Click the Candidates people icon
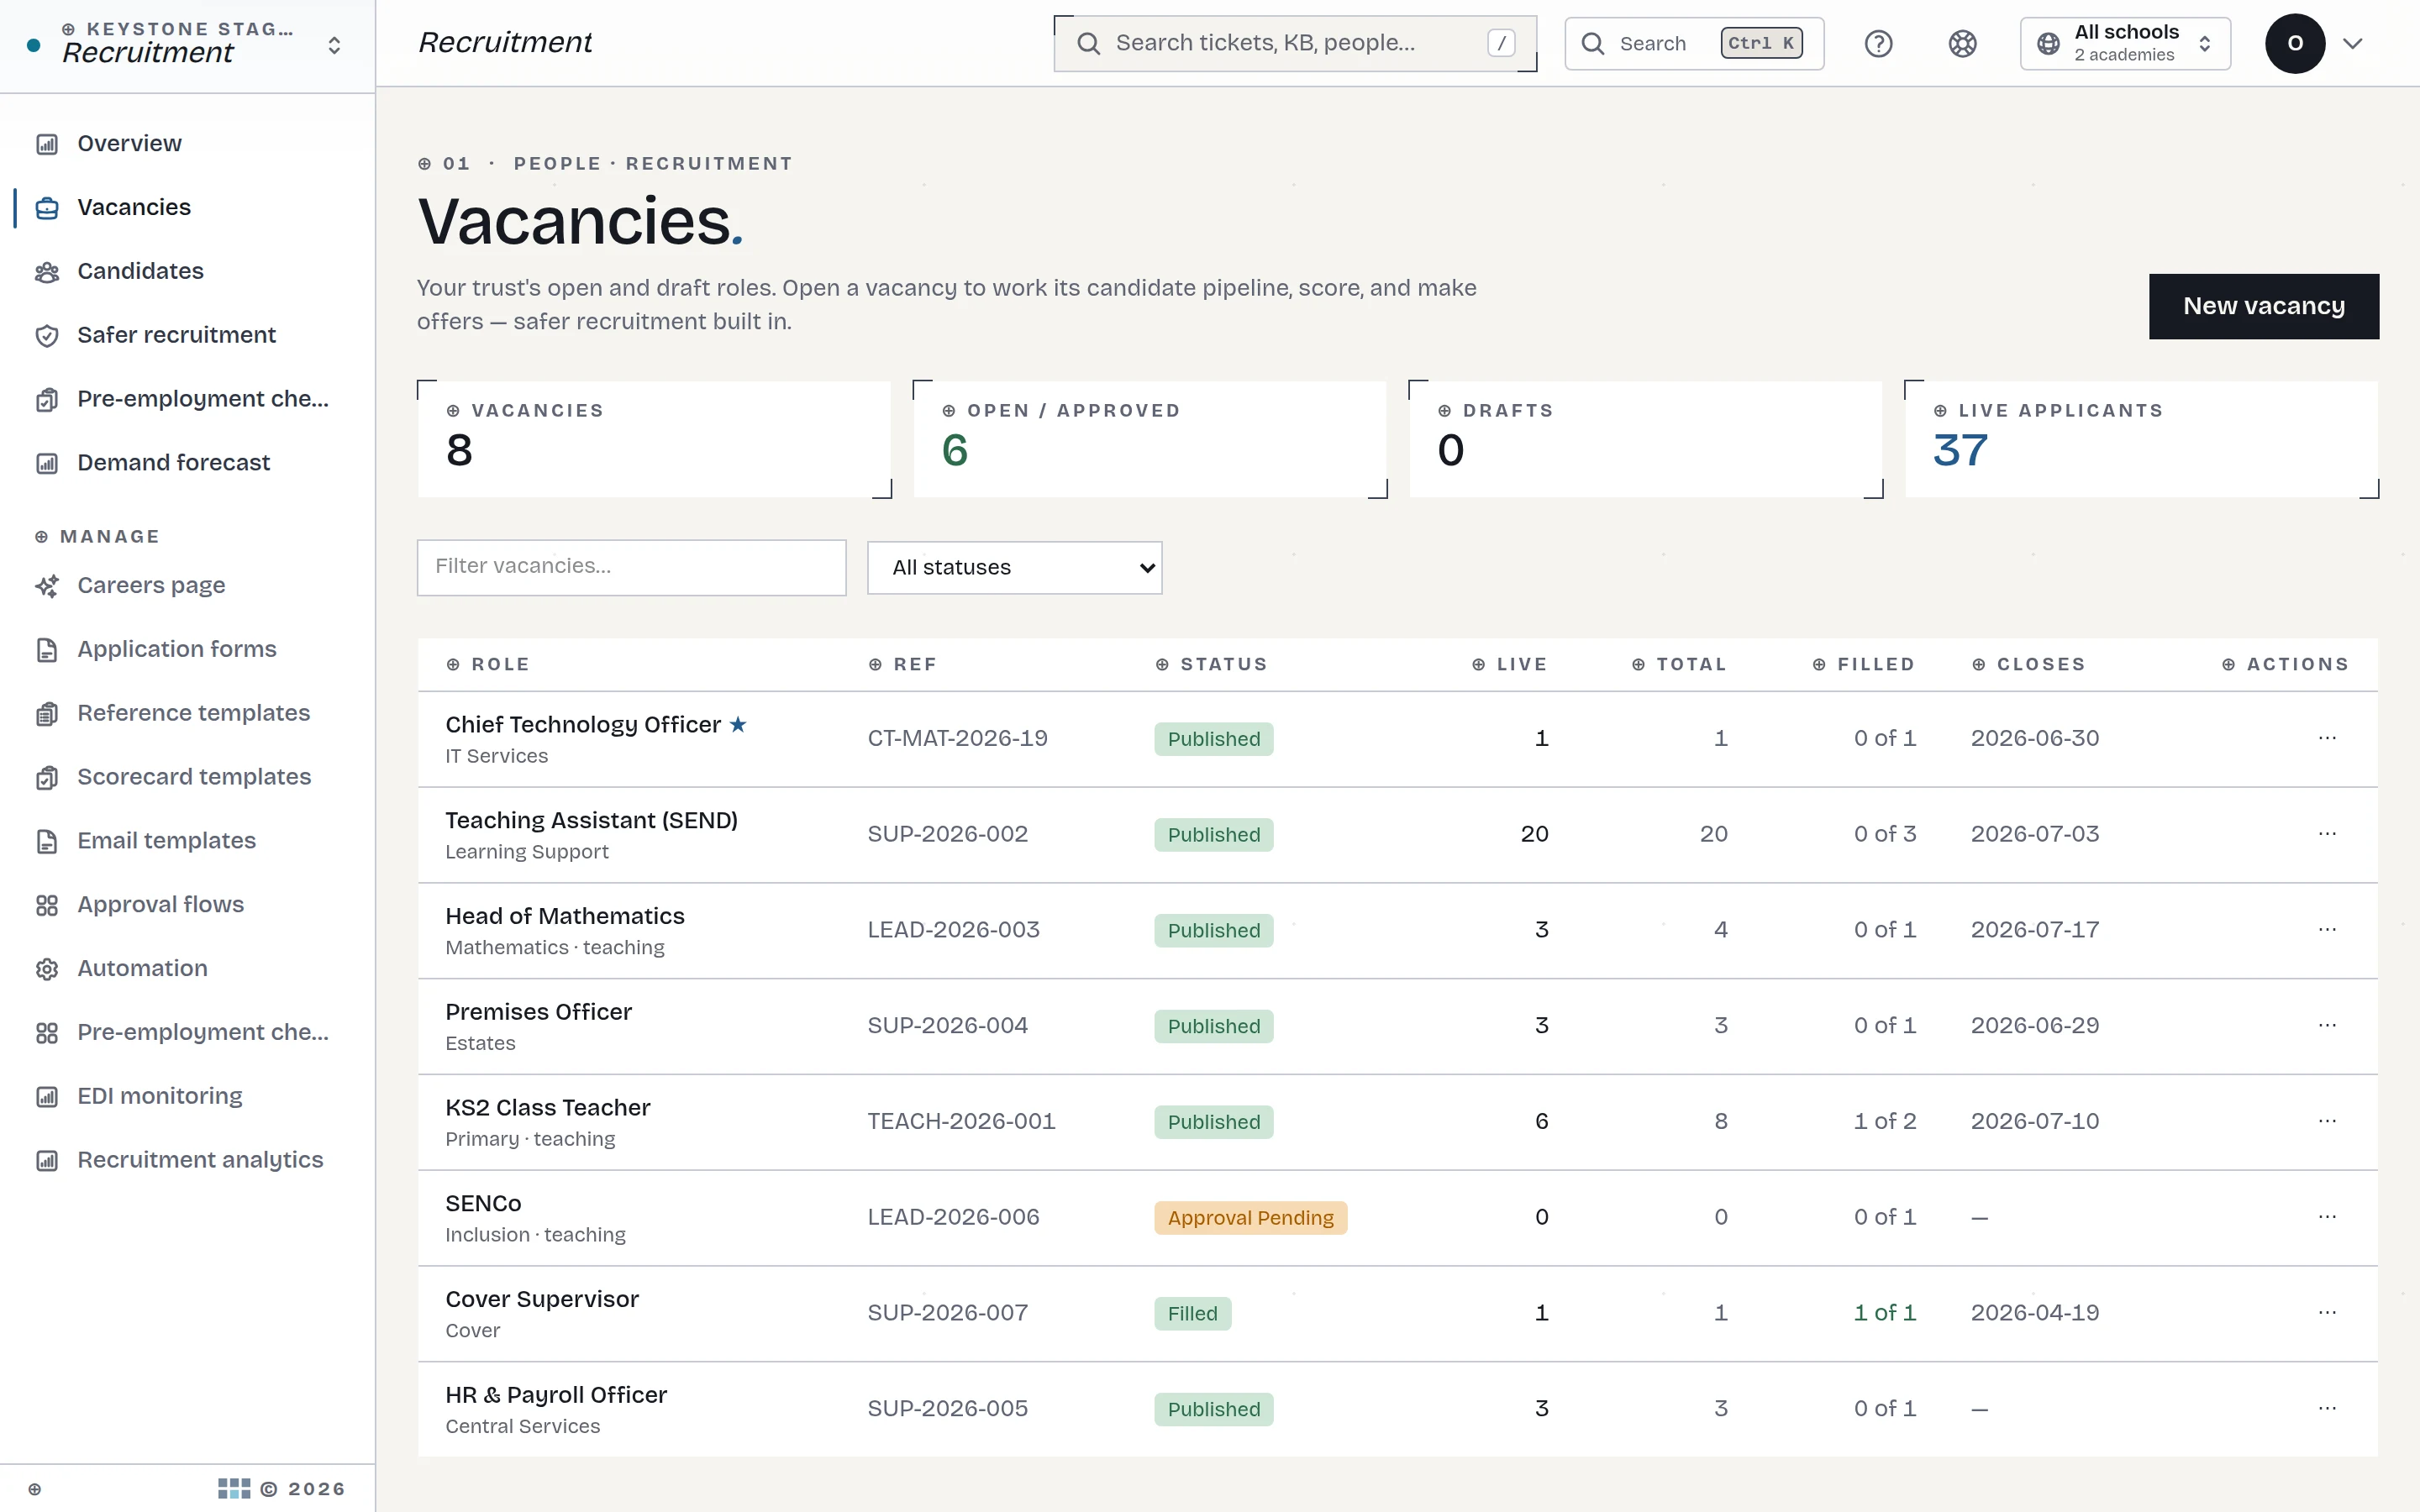2420x1512 pixels. click(x=47, y=273)
